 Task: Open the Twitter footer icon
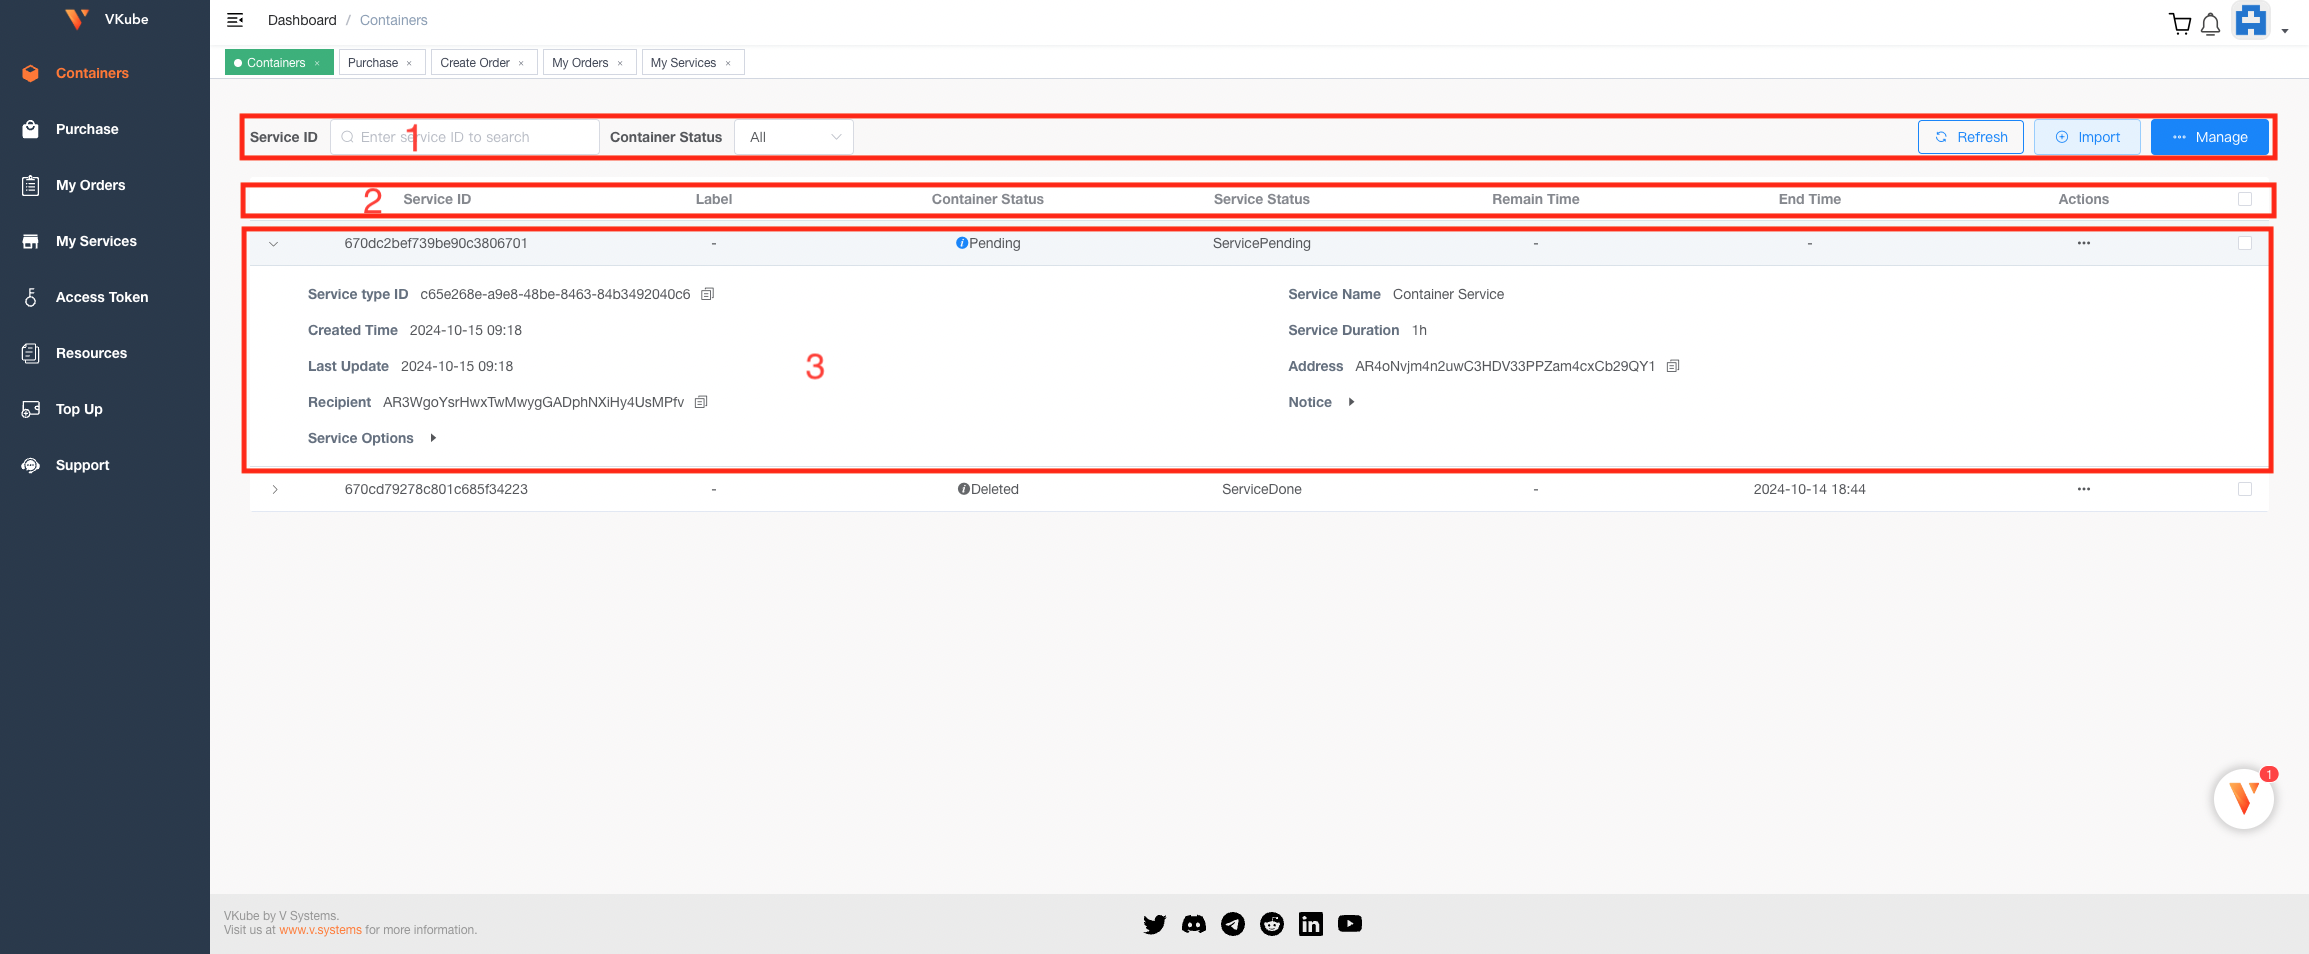(x=1155, y=924)
